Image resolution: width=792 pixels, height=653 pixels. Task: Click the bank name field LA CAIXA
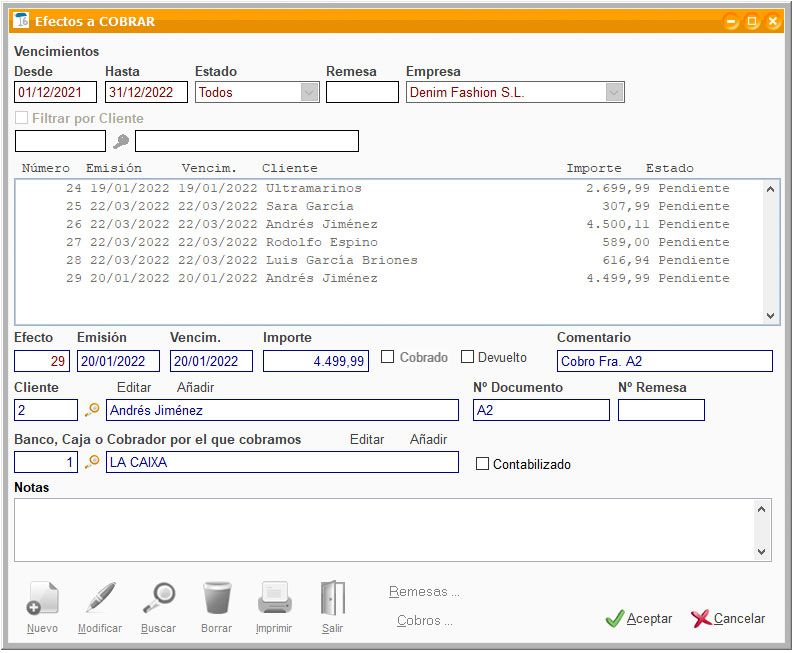pos(282,462)
